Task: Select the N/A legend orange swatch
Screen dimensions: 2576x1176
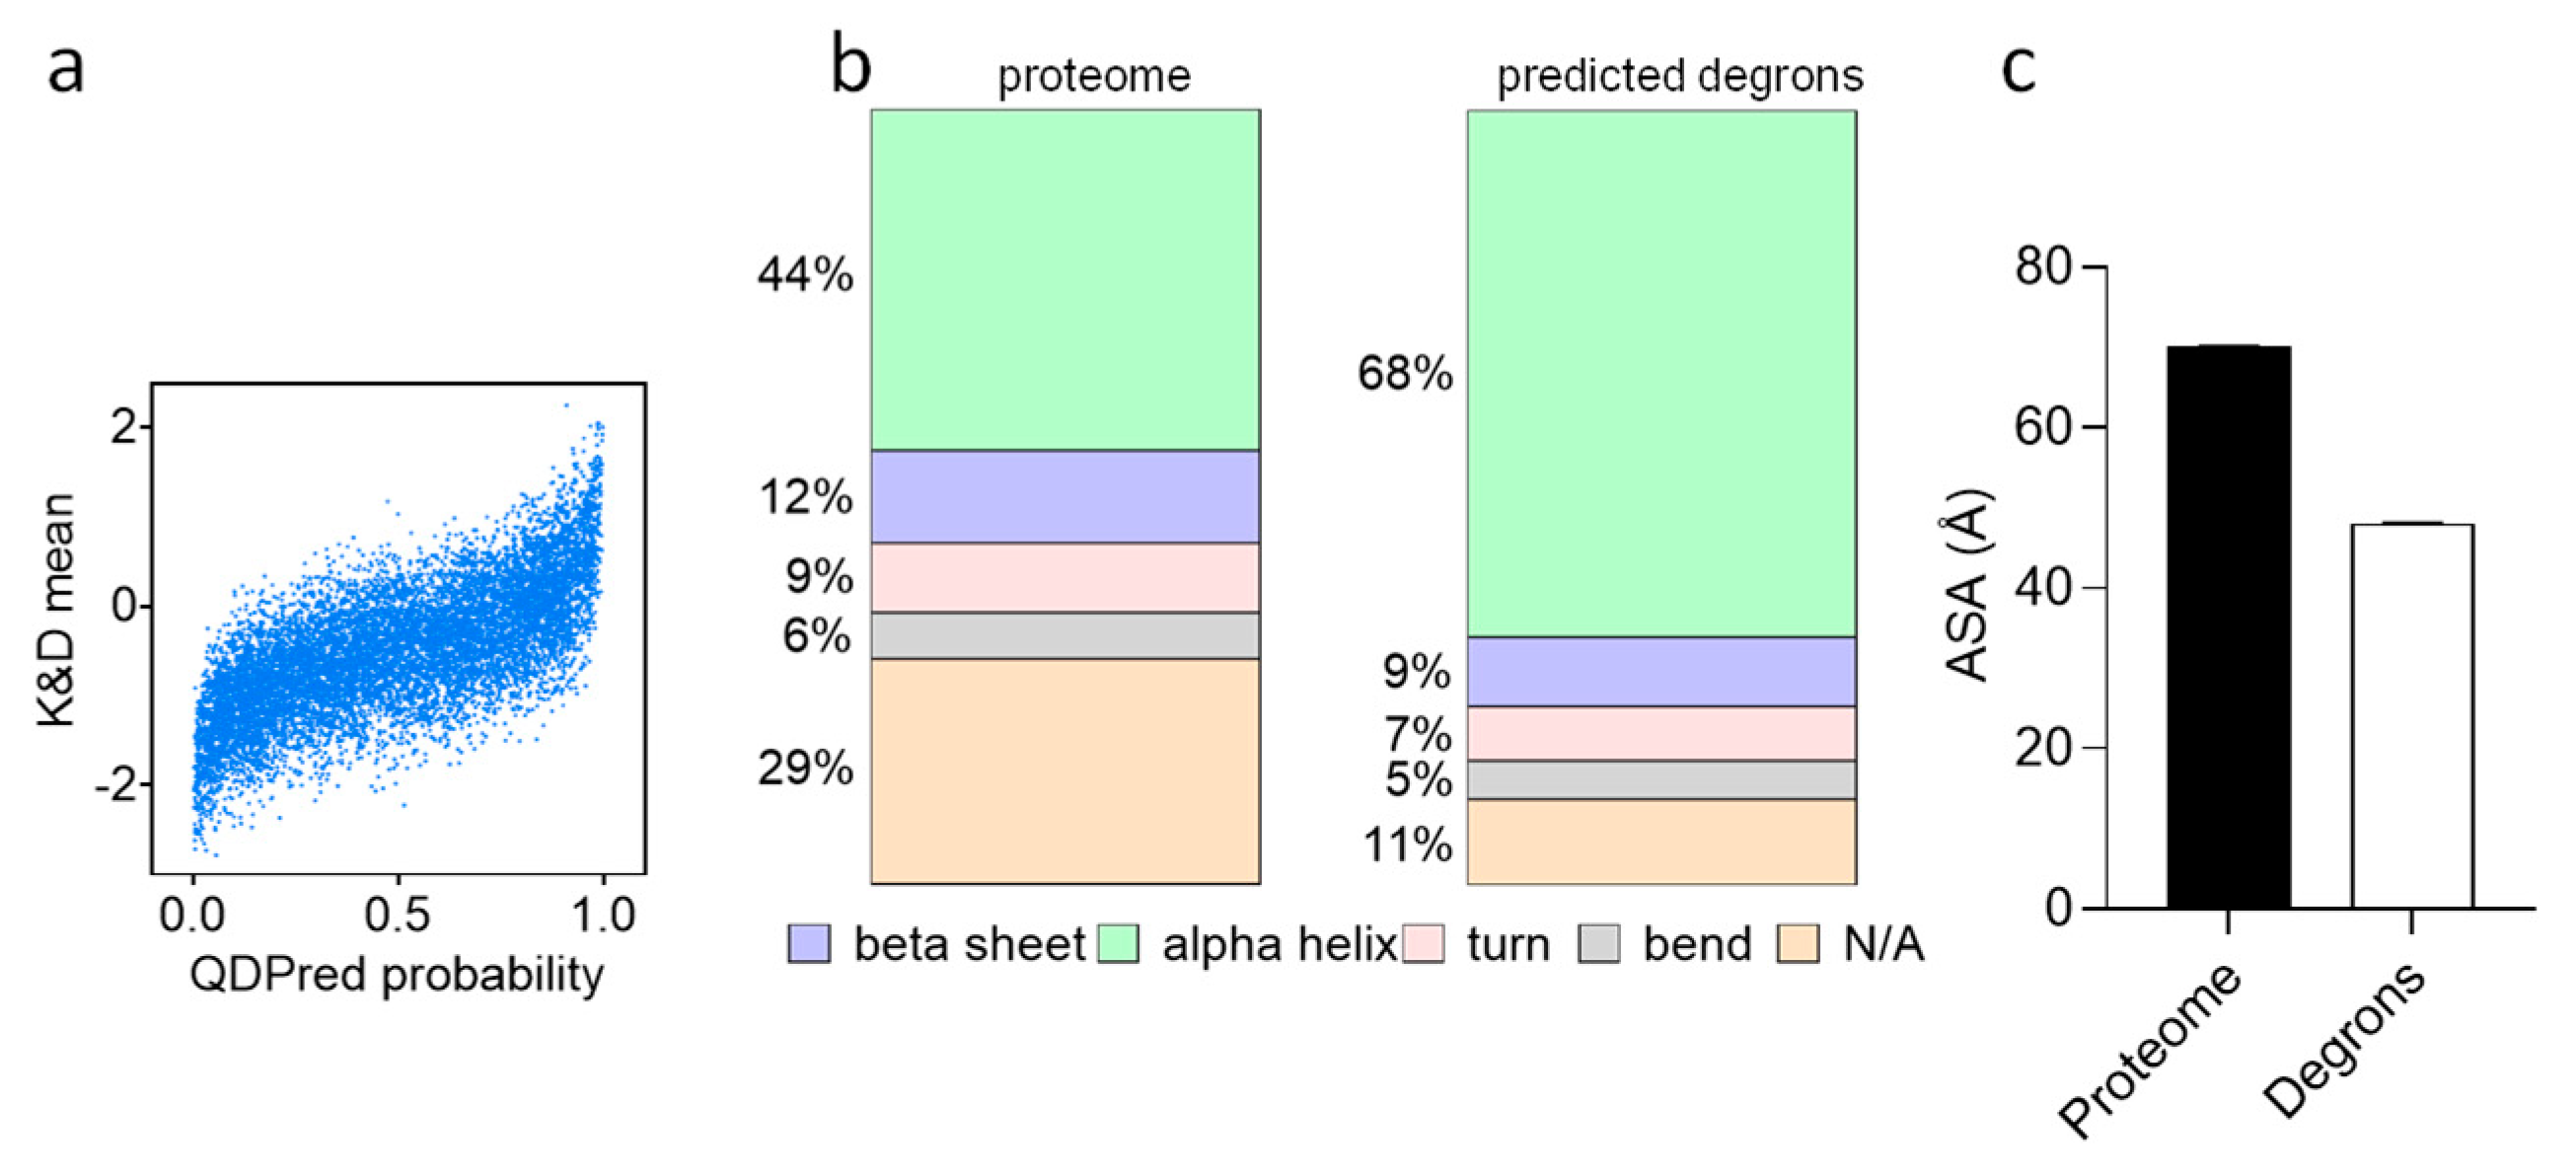Action: tap(1798, 943)
